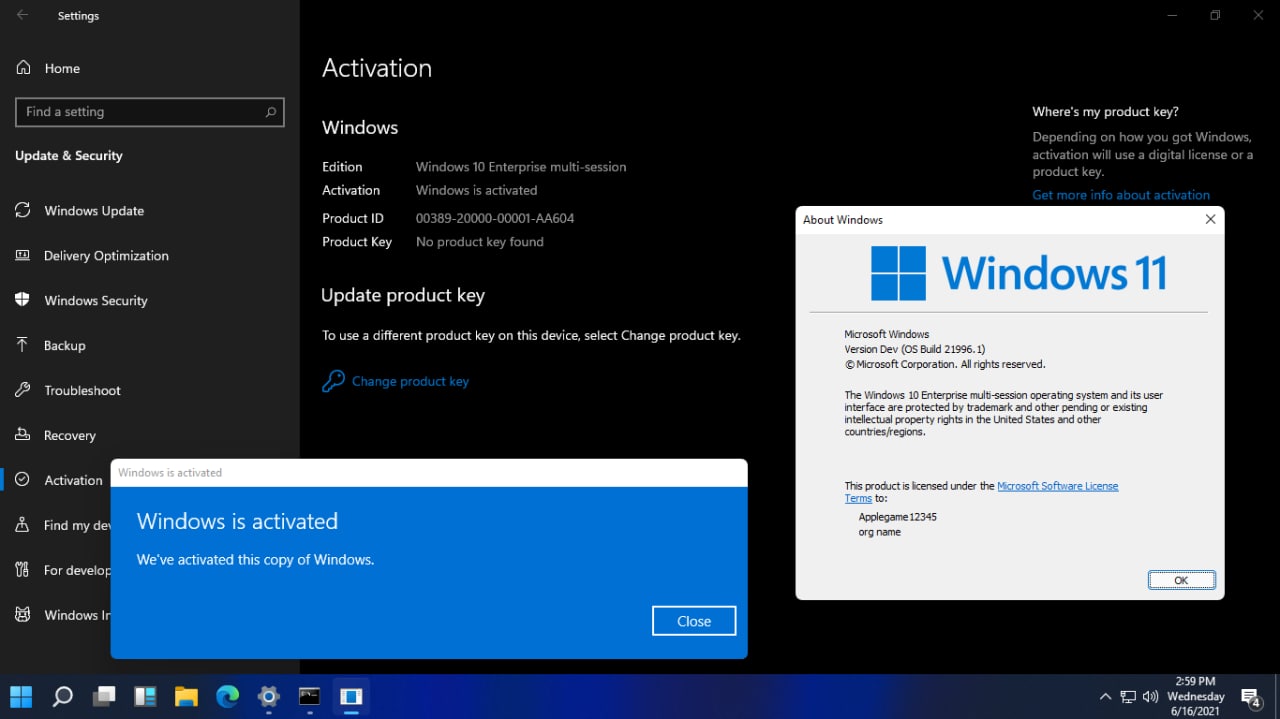1280x719 pixels.
Task: Select the winver taskbar app icon
Action: (351, 696)
